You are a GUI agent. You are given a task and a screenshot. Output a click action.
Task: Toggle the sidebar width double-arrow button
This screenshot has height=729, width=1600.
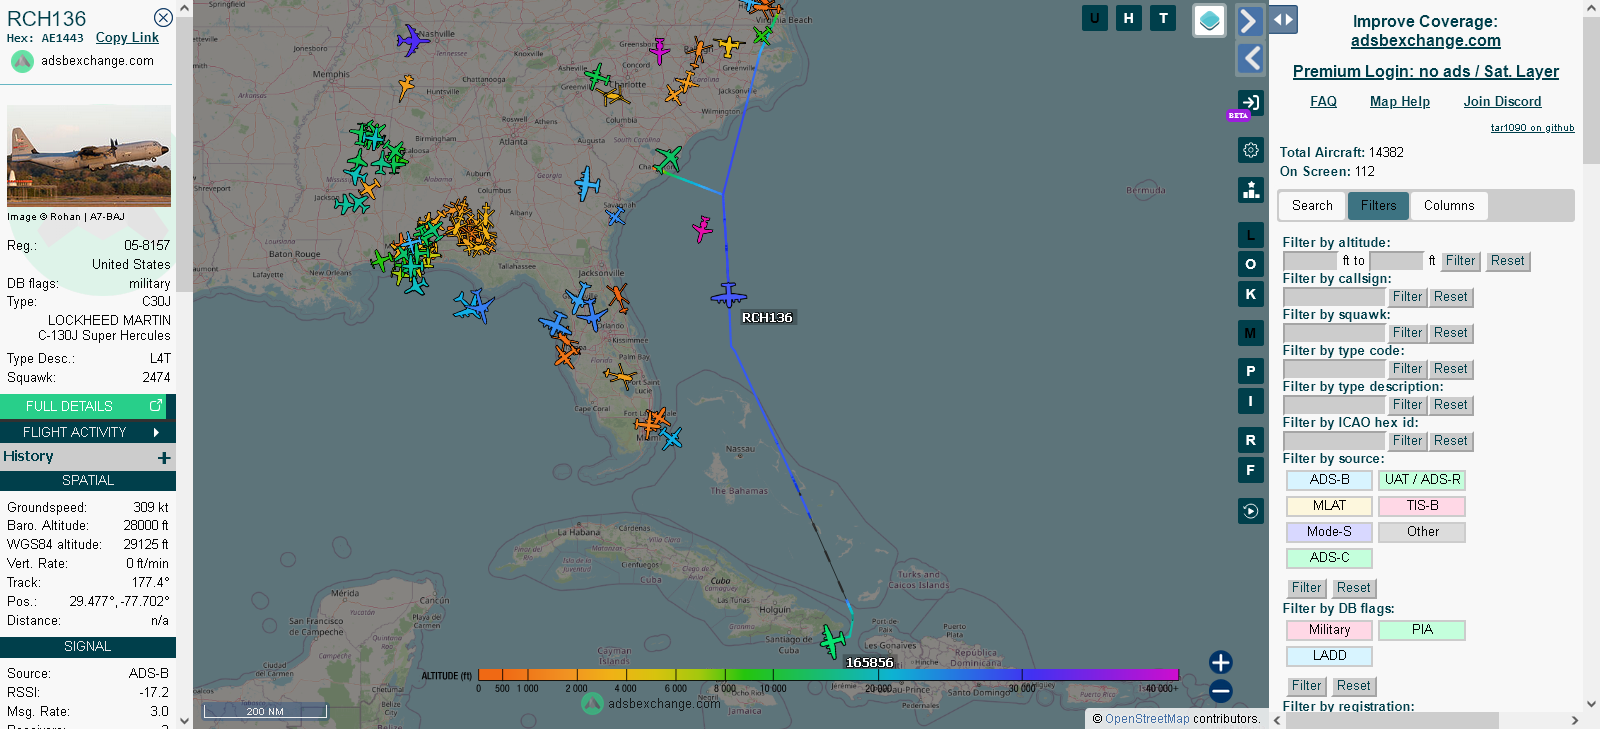pyautogui.click(x=1283, y=19)
